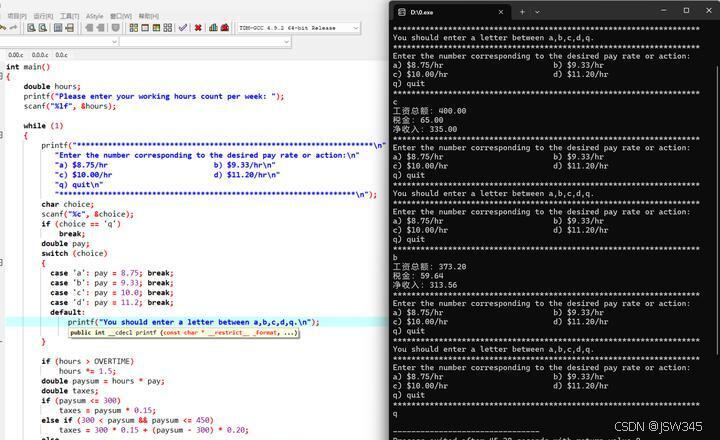Click the Go to function toolbar icon
720x440 pixels.
point(58,28)
